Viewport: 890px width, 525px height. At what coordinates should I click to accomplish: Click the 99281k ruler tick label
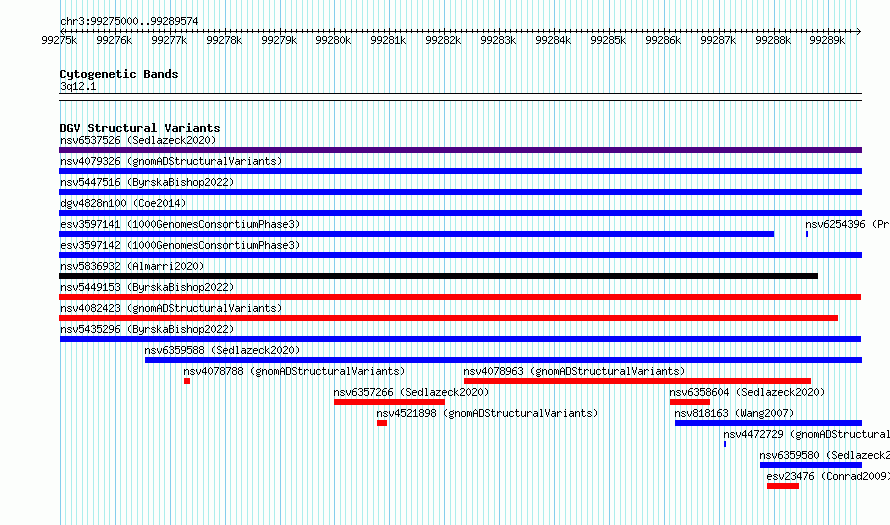point(388,40)
